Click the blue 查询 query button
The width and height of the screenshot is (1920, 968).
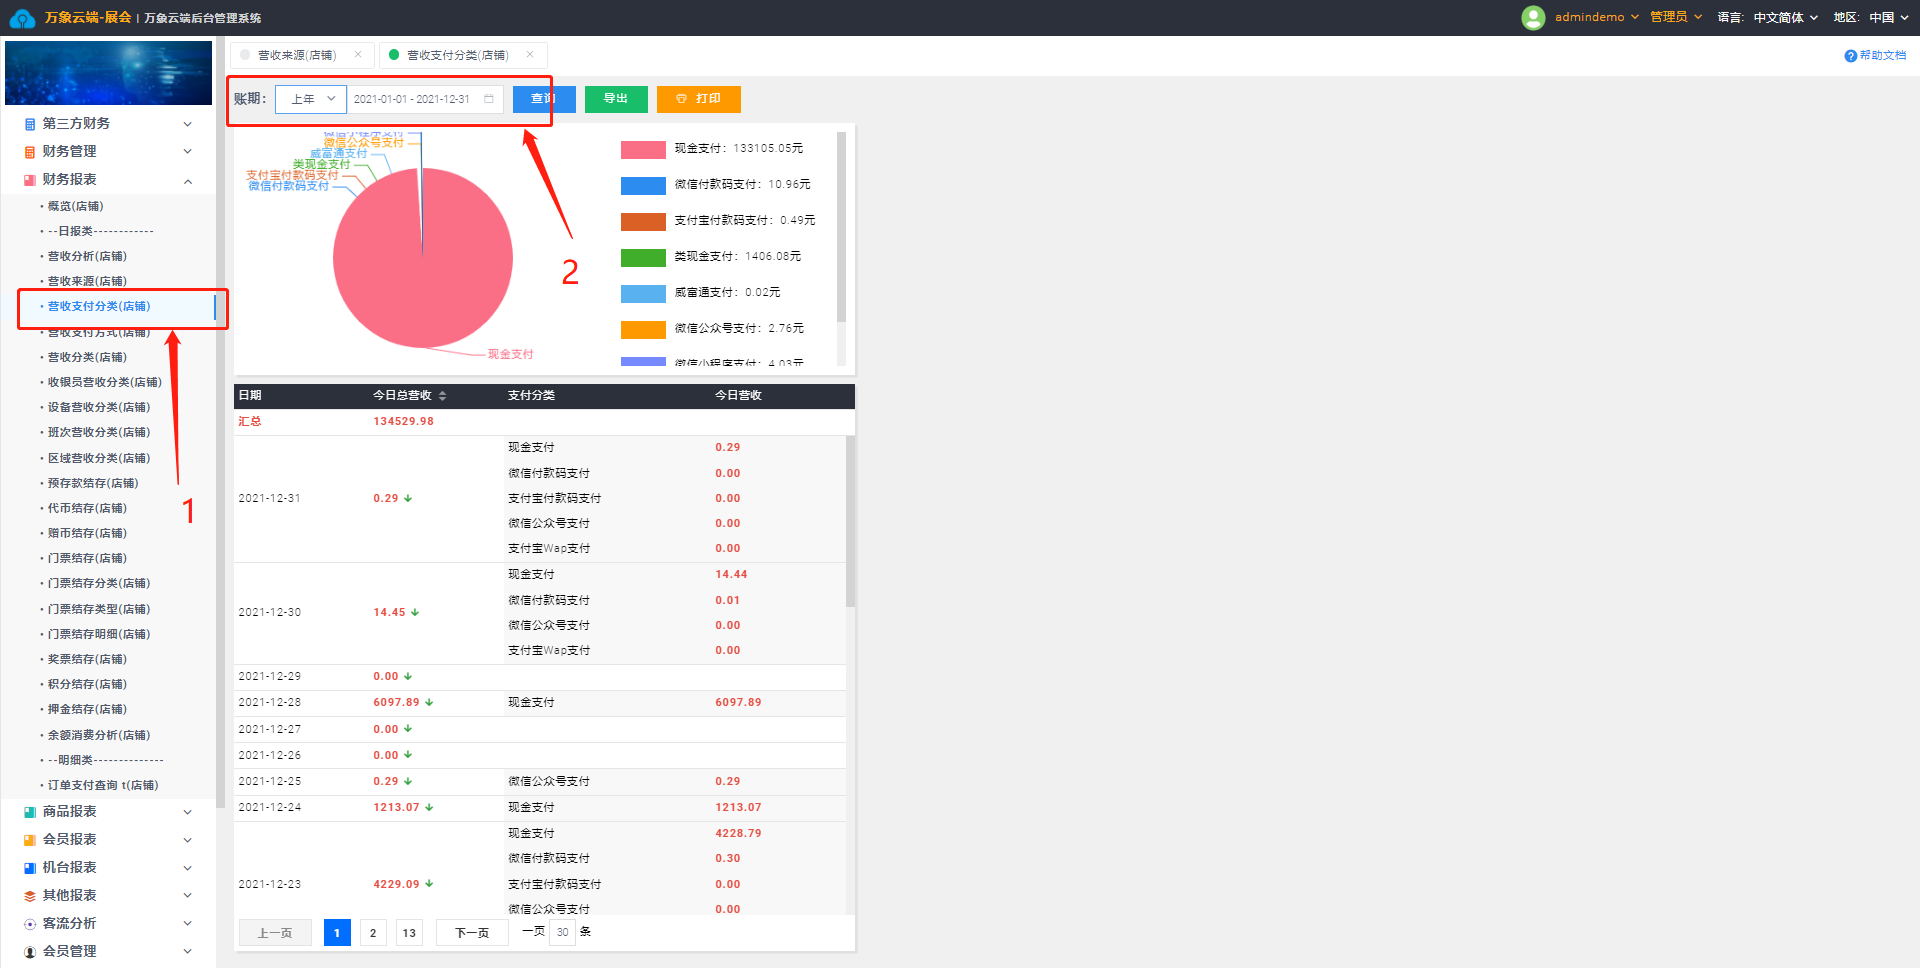pyautogui.click(x=544, y=99)
